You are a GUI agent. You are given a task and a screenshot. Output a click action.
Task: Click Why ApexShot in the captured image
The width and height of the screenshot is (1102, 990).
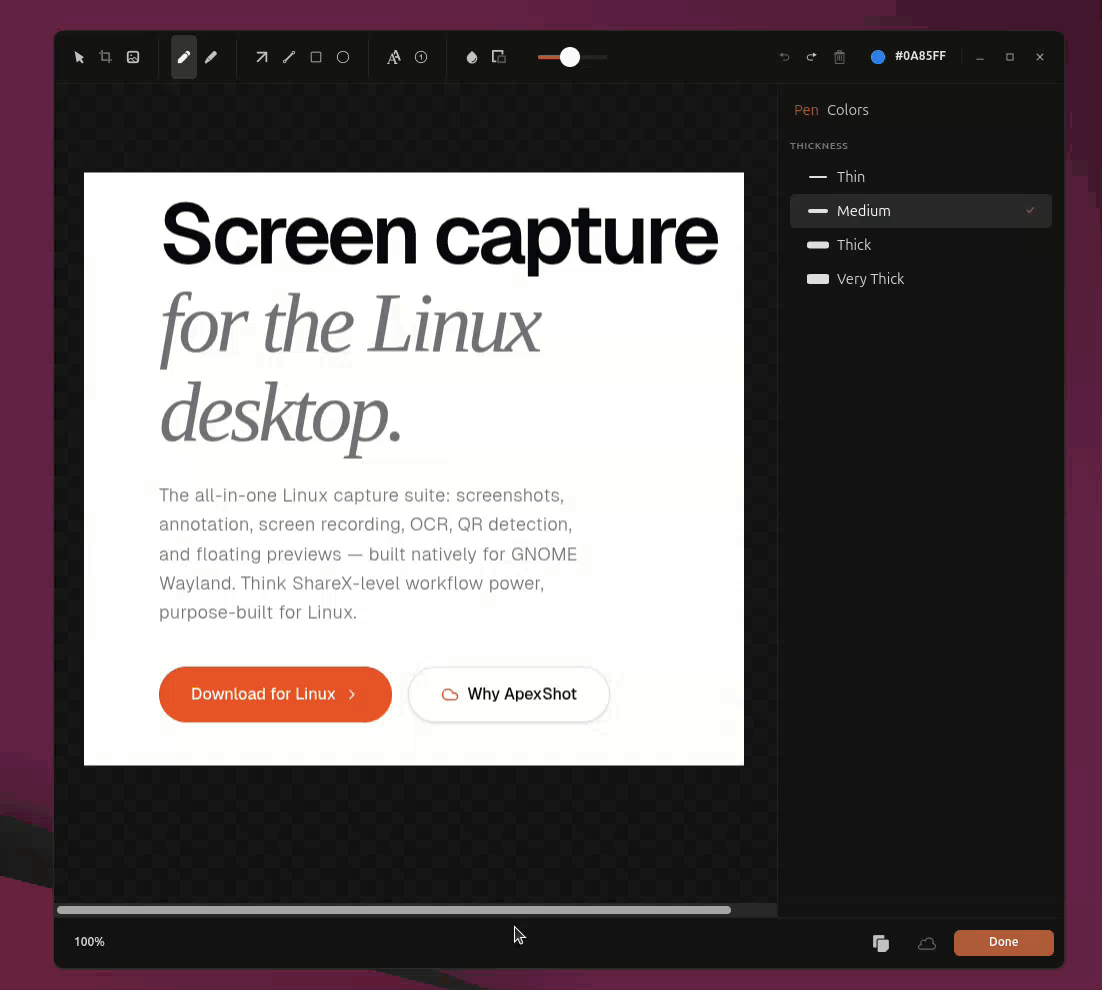point(509,694)
